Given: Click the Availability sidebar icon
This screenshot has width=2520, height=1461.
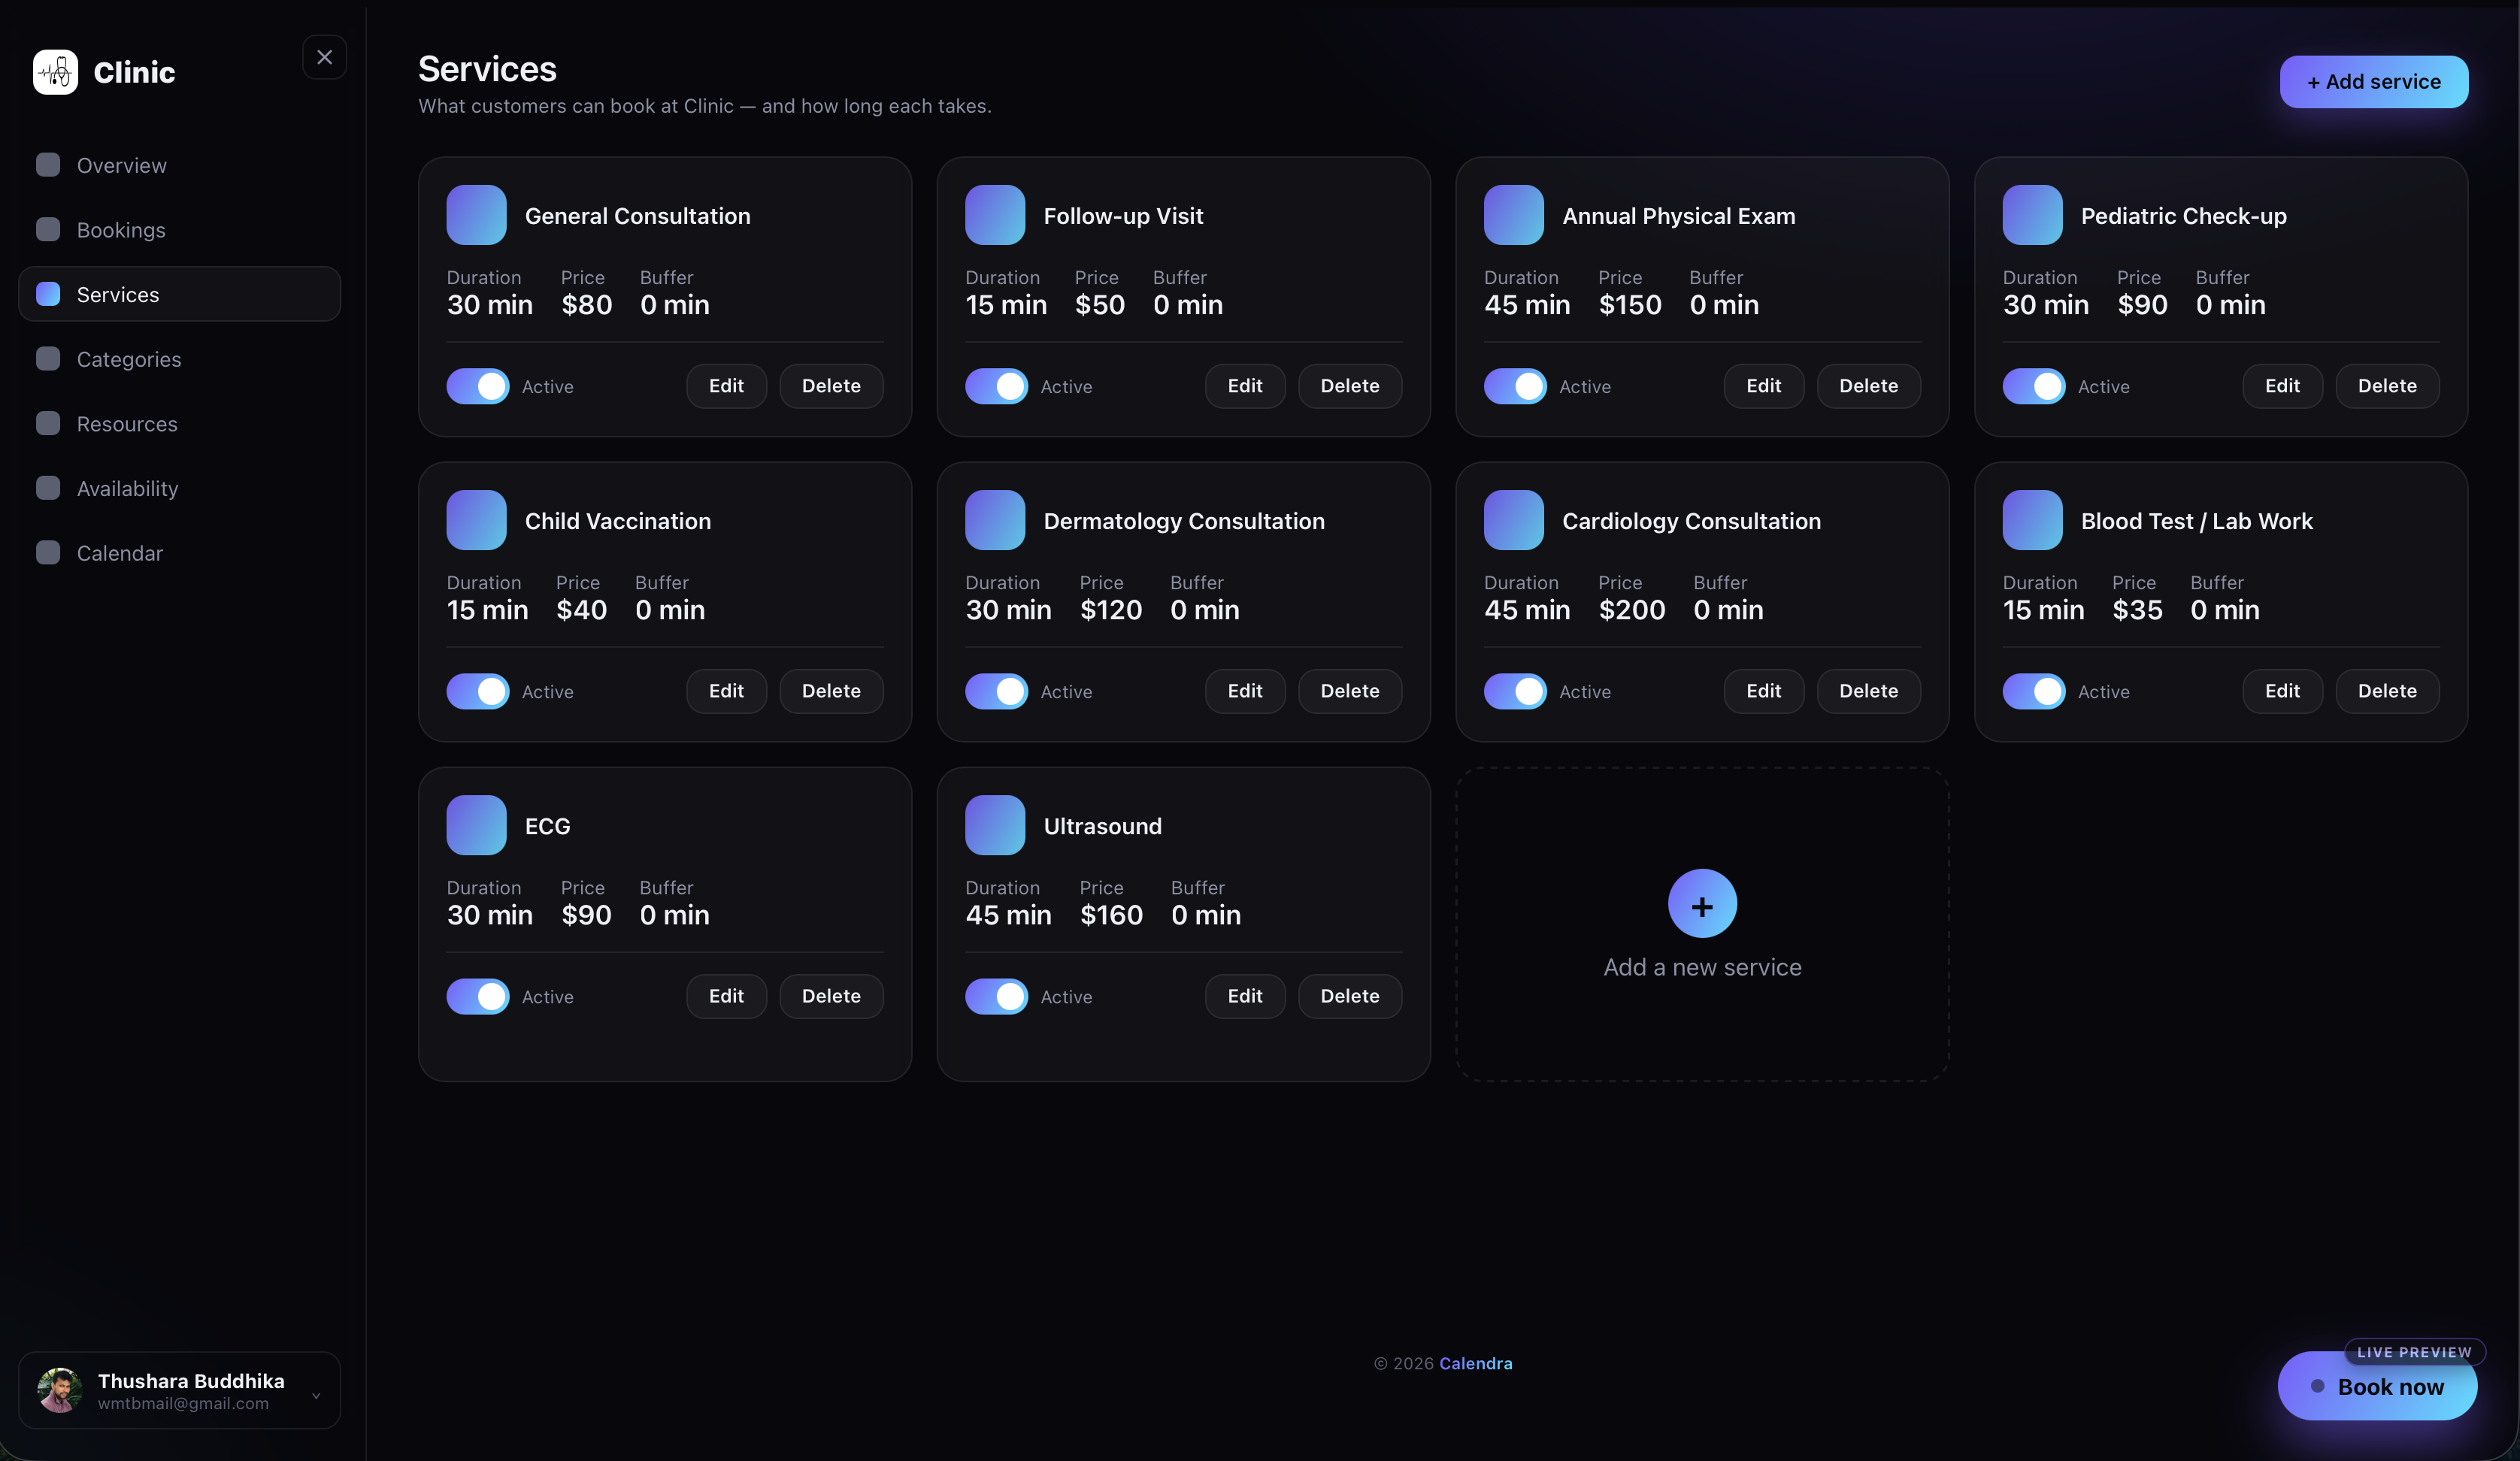Looking at the screenshot, I should (48, 488).
